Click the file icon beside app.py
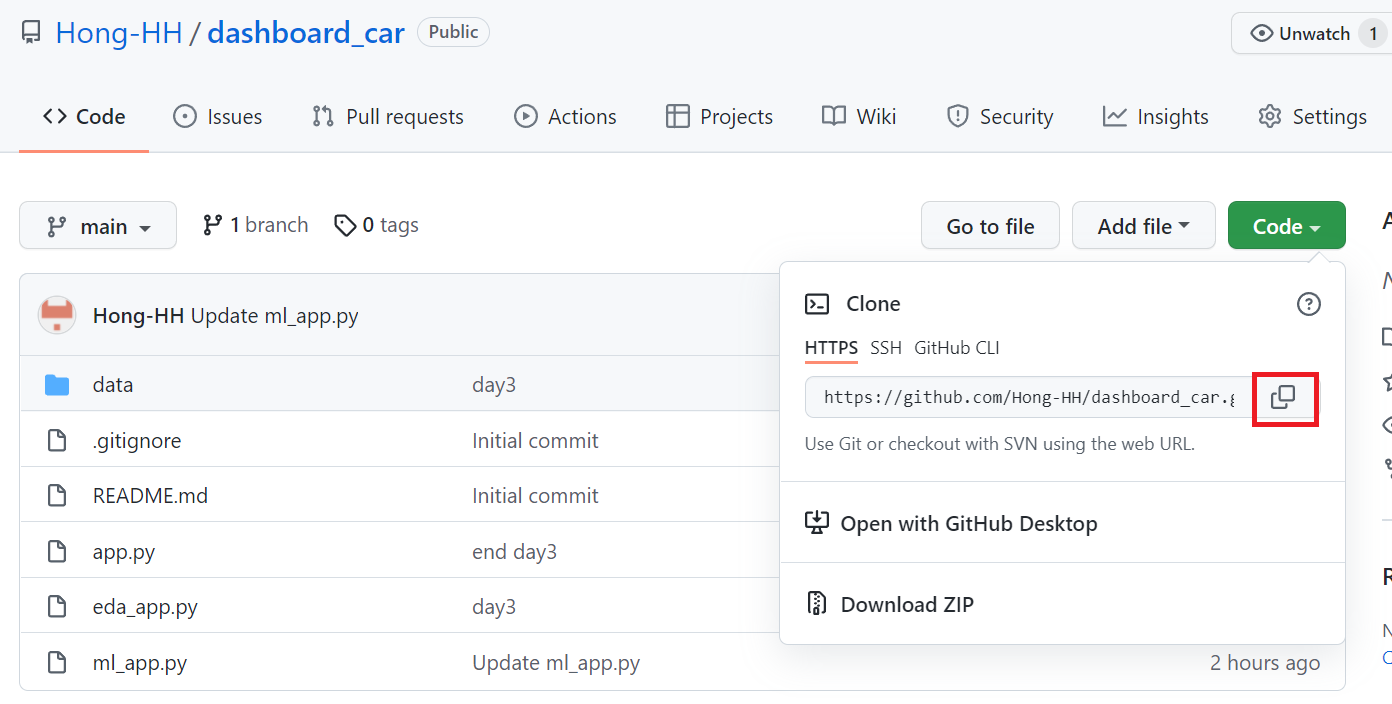The image size is (1392, 704). click(57, 552)
